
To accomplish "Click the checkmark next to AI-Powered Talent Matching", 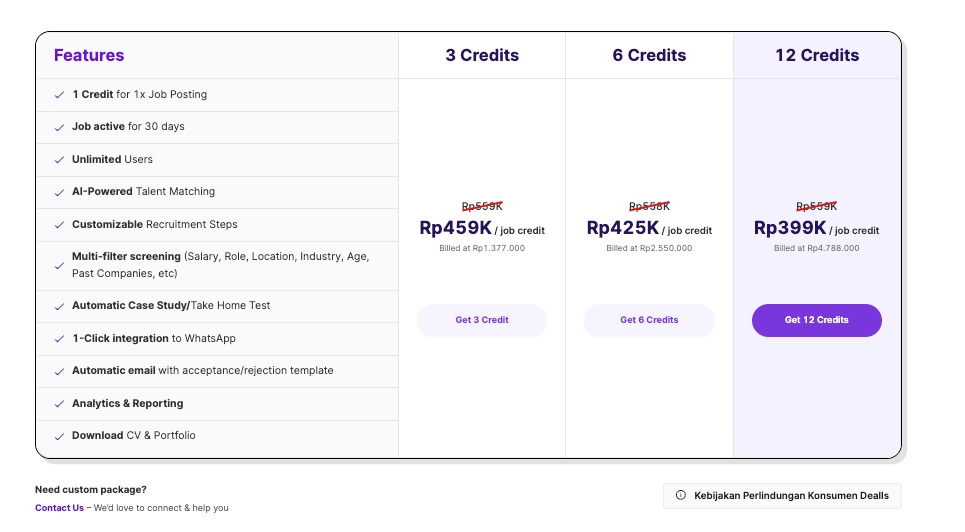I will (x=59, y=192).
